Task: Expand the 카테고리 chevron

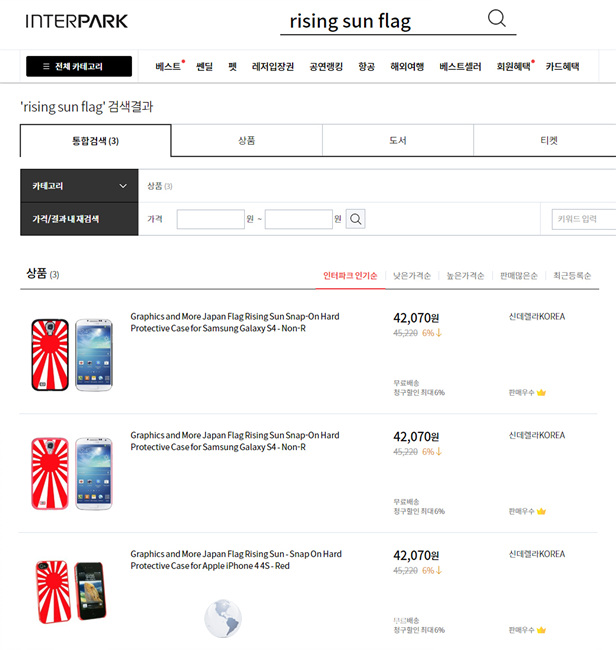Action: pos(123,186)
